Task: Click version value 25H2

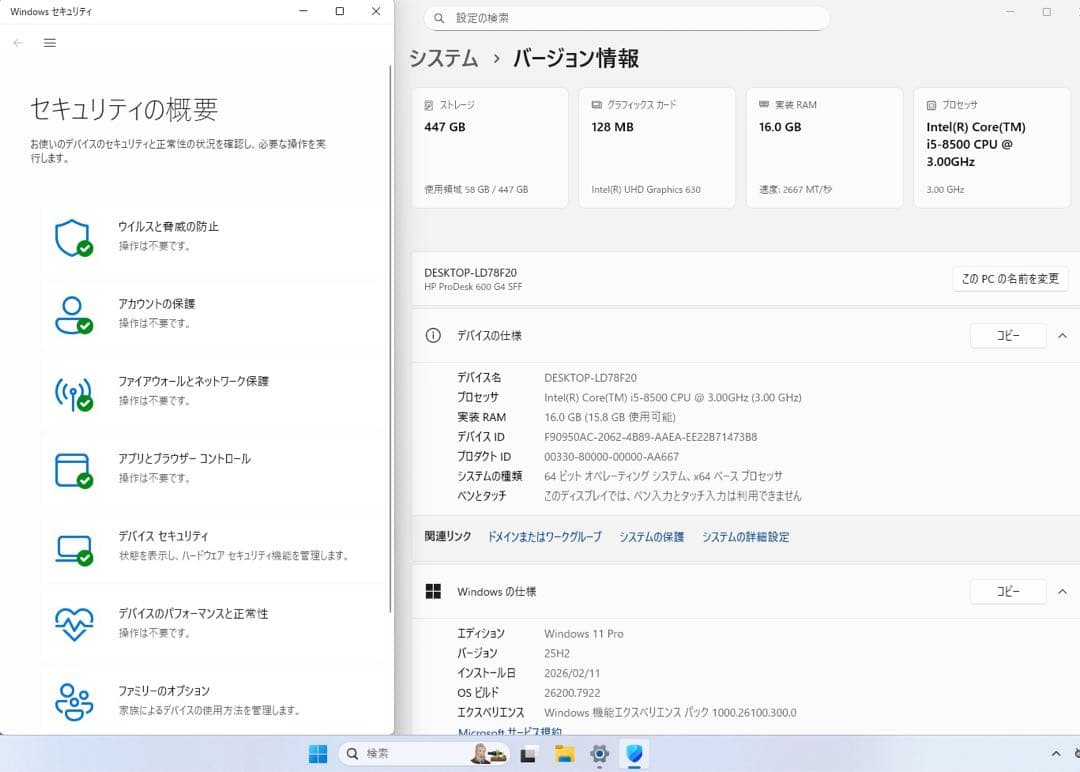Action: coord(557,654)
